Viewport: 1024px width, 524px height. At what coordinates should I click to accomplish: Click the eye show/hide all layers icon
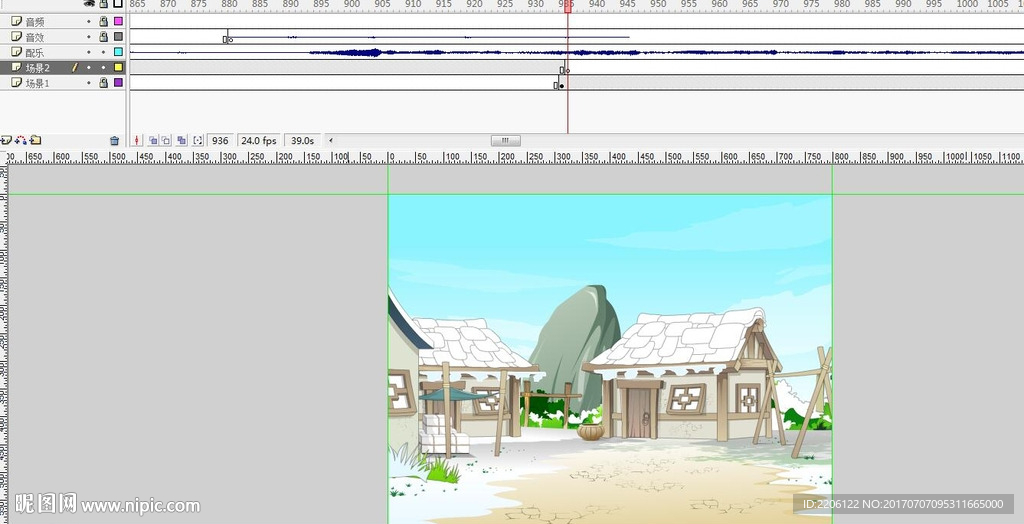pyautogui.click(x=89, y=3)
